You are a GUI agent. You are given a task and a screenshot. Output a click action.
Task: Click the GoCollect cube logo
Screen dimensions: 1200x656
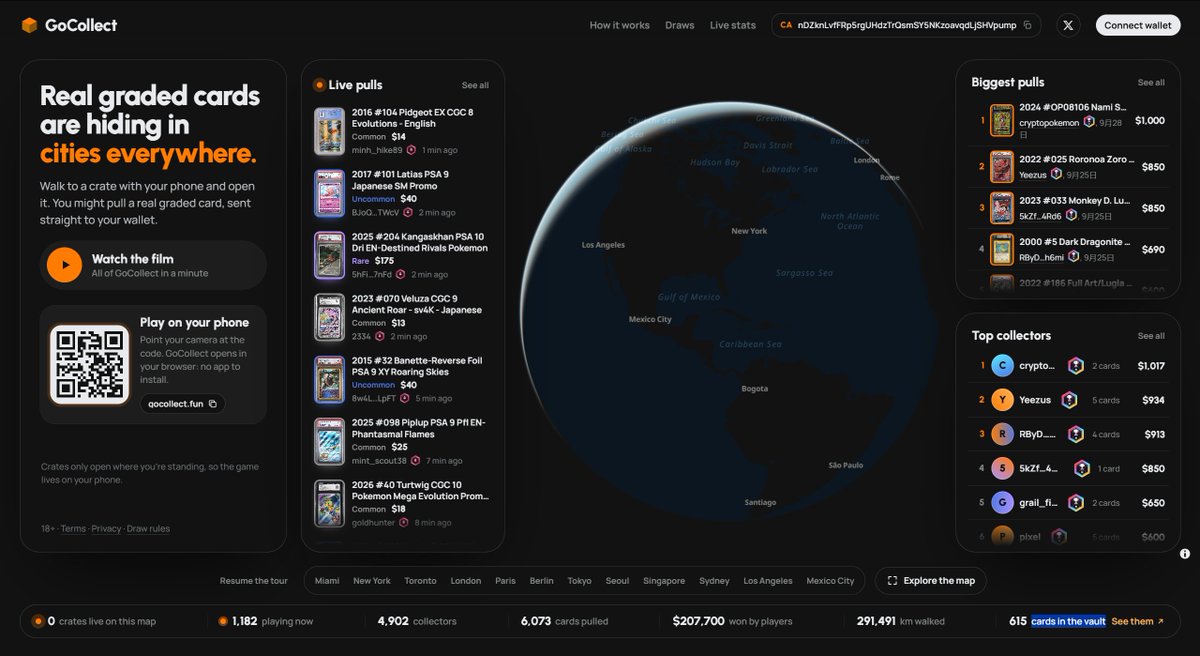[x=30, y=25]
